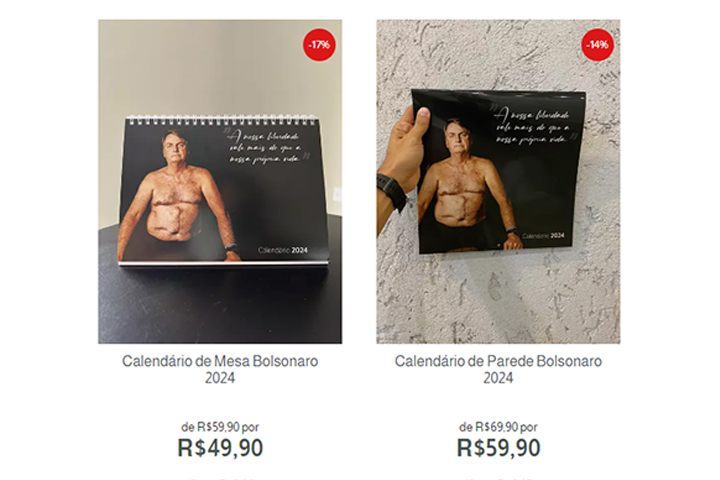The image size is (720, 480).
Task: Click 'Calendário 2024' label on the wall calendar
Action: pyautogui.click(x=543, y=236)
